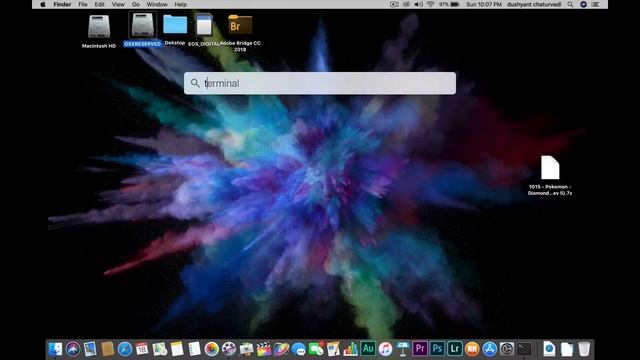Open iBooks in the dock
Image resolution: width=640 pixels, height=360 pixels.
(472, 349)
